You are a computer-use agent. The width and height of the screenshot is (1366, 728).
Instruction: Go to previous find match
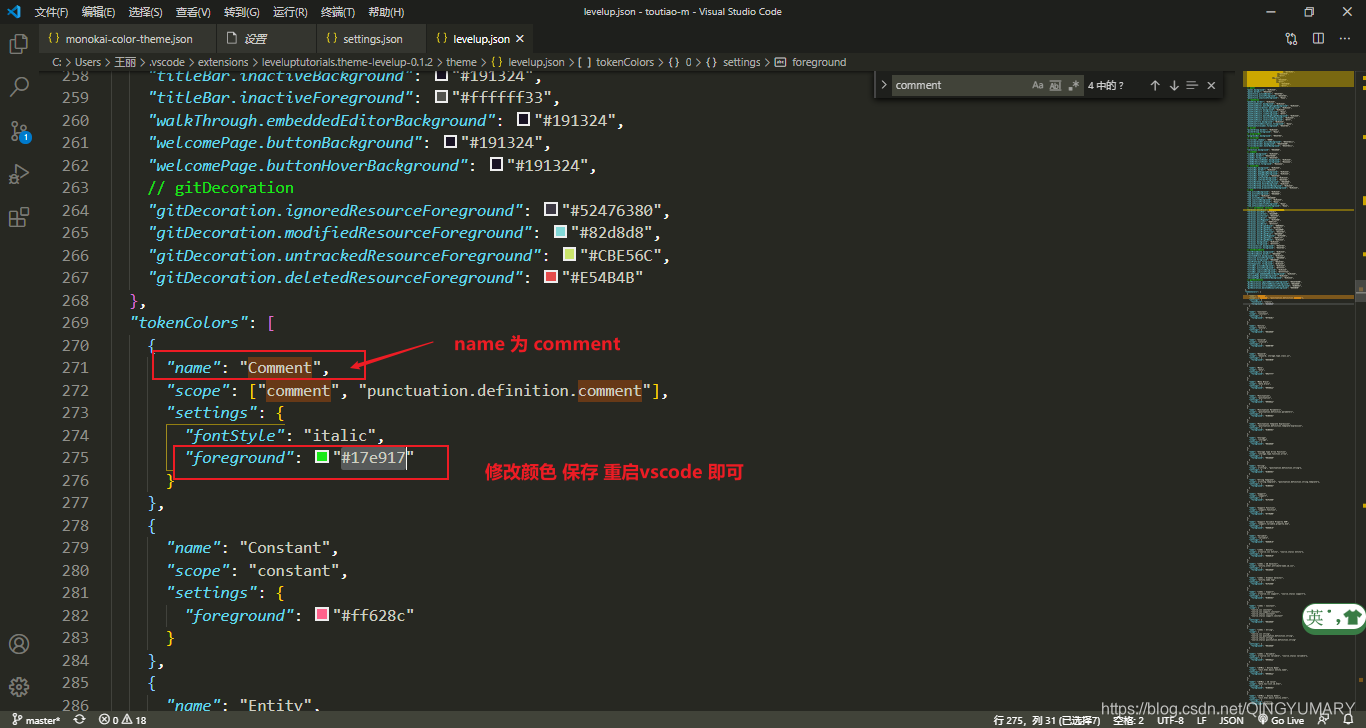point(1155,85)
